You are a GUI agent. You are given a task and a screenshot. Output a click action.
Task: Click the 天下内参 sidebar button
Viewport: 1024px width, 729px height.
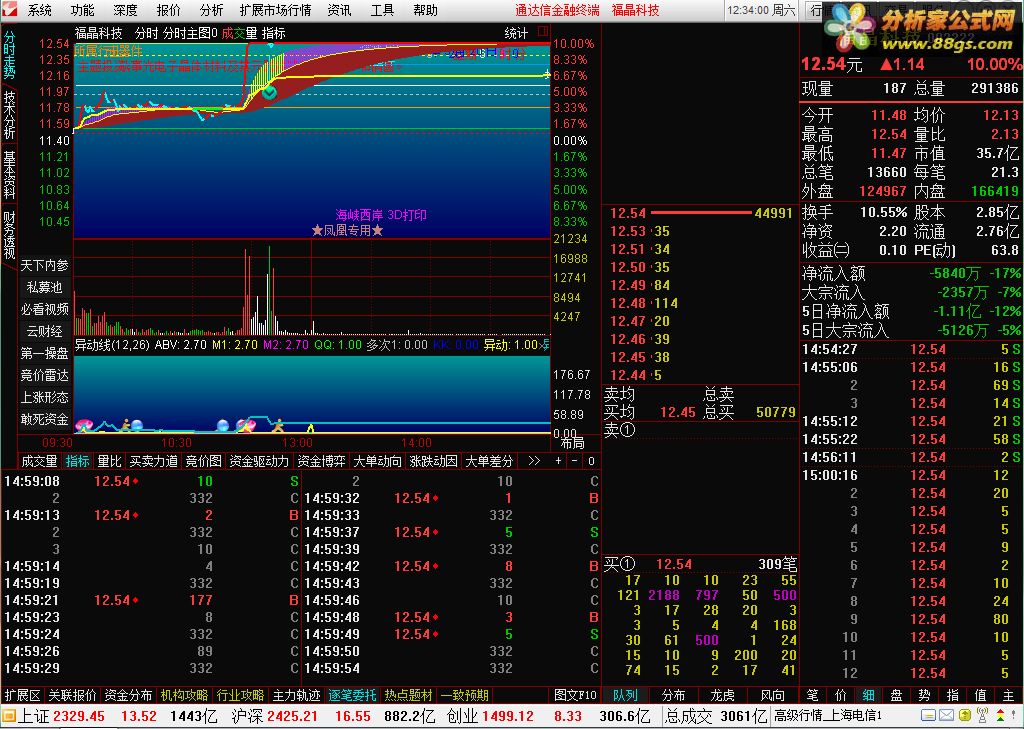tap(44, 265)
